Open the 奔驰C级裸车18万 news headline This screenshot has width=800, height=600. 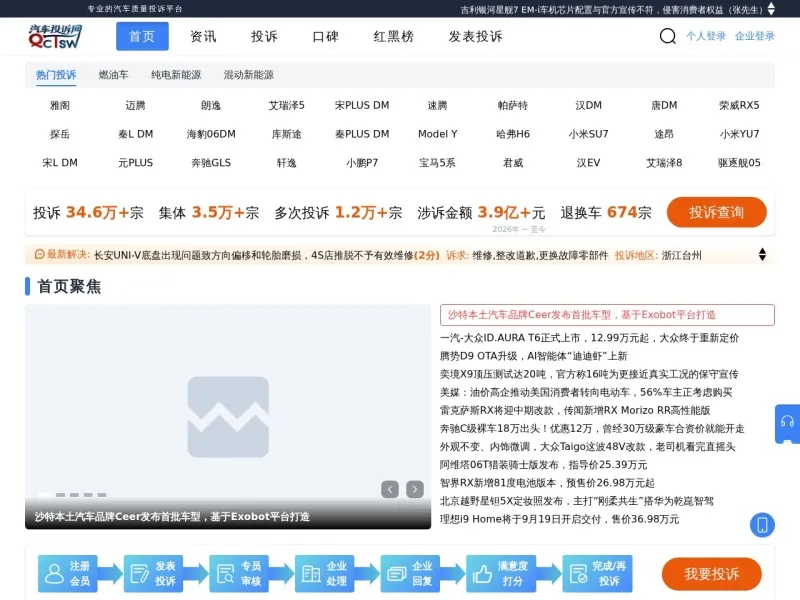pos(592,428)
